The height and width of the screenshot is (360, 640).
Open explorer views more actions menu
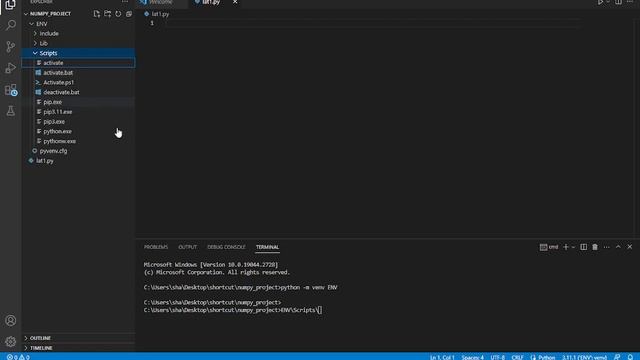tap(125, 2)
